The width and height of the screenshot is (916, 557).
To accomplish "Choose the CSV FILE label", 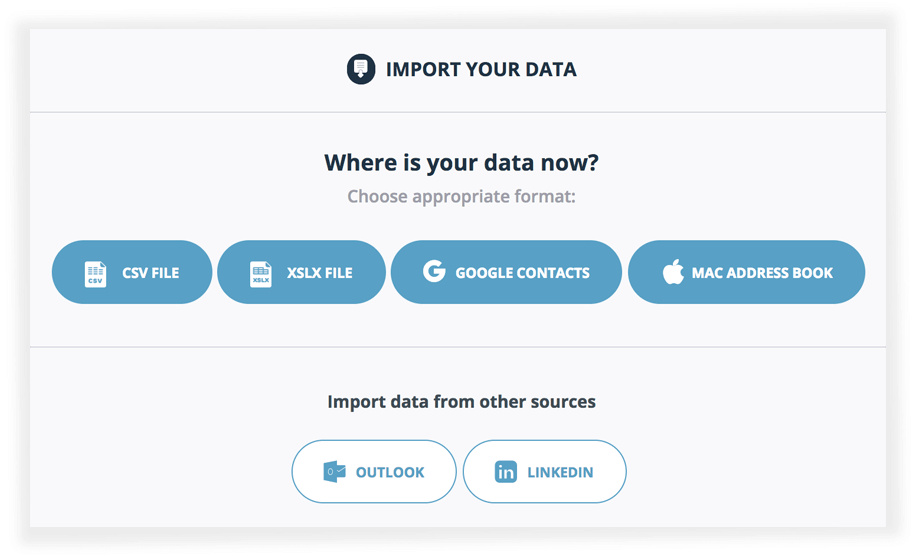I will click(151, 272).
